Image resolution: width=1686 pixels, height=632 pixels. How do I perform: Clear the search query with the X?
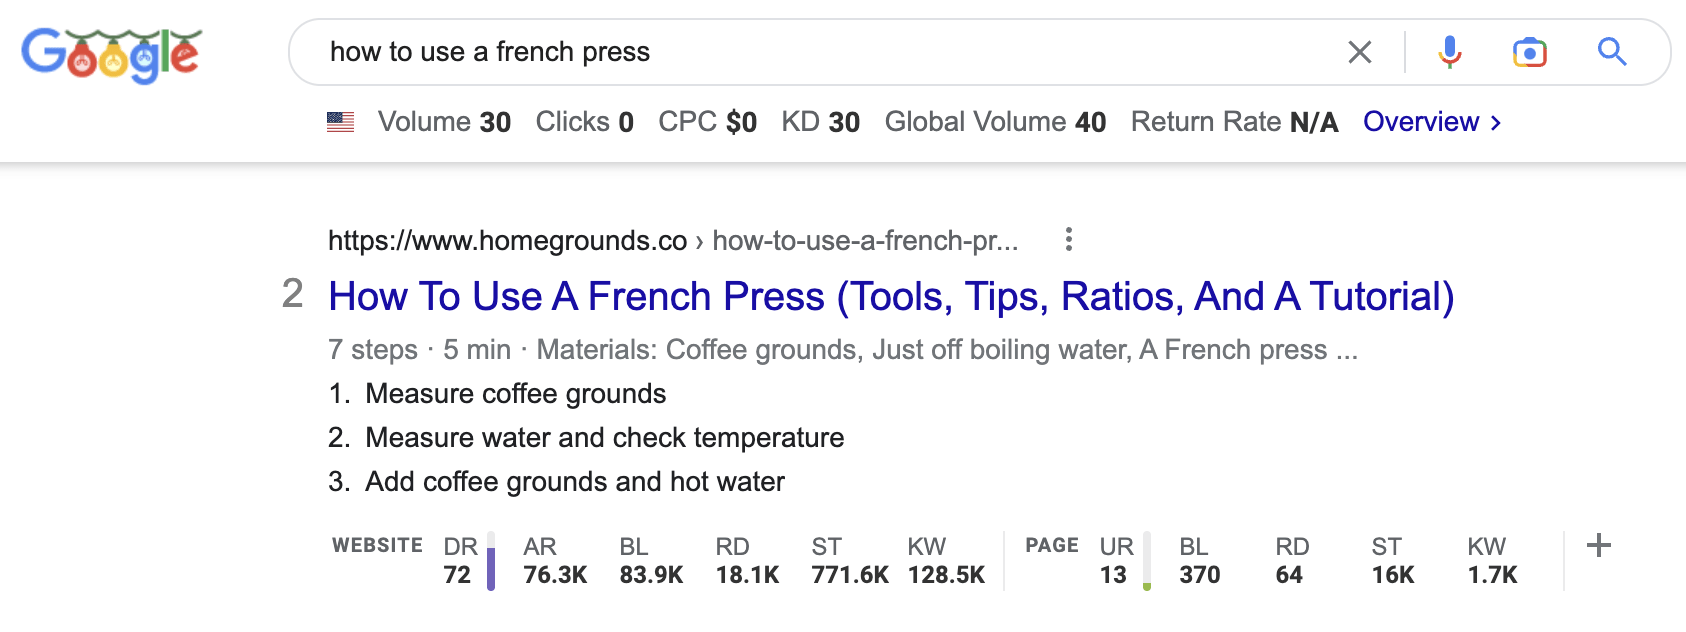coord(1360,52)
